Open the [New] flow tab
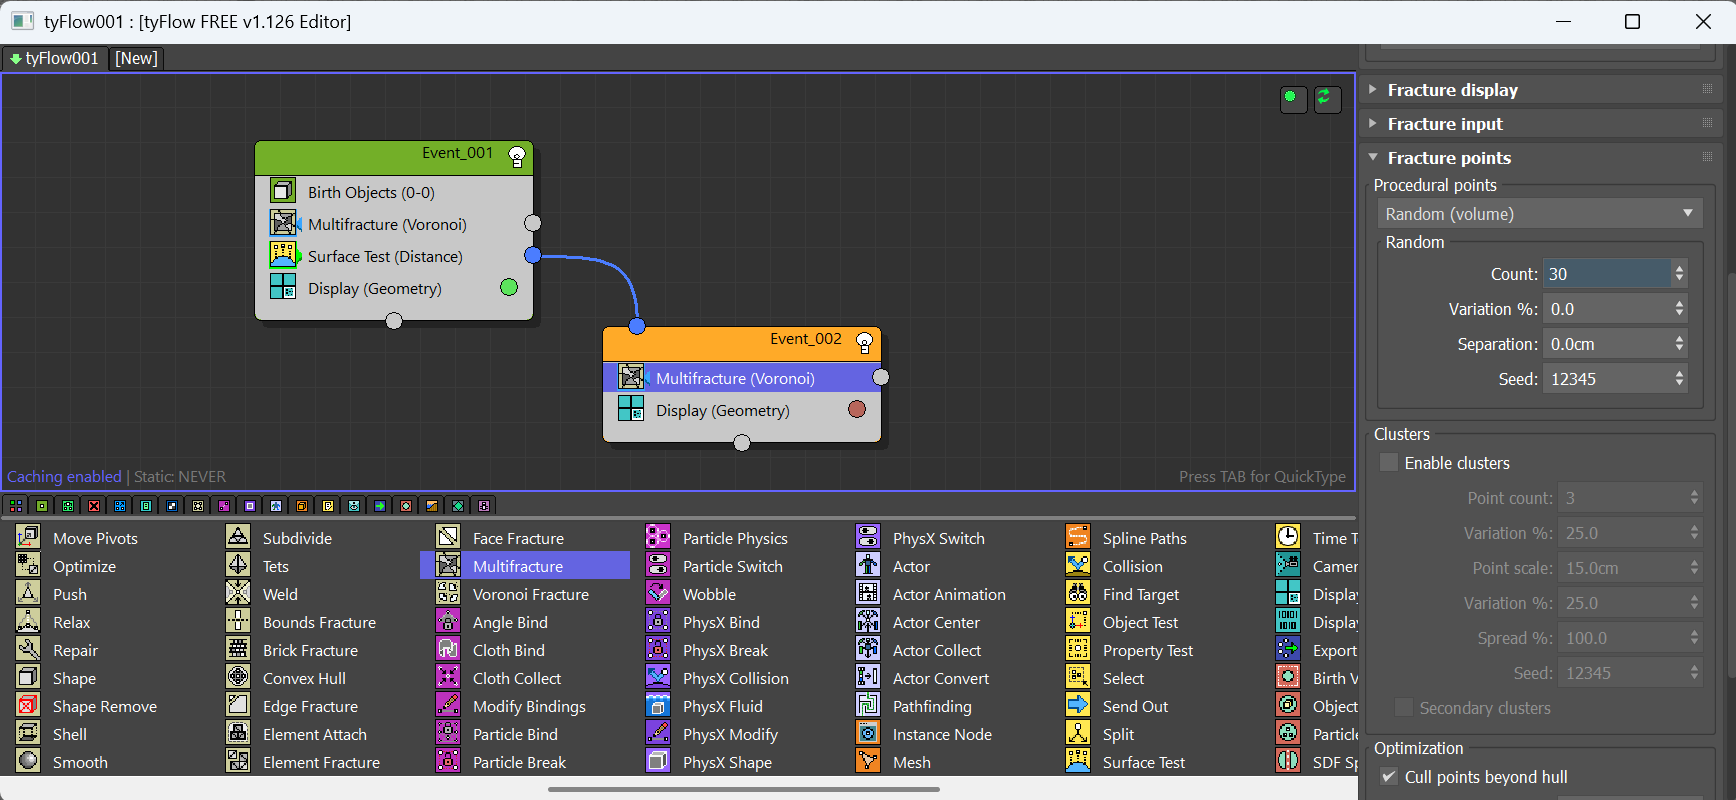The height and width of the screenshot is (800, 1736). [x=136, y=58]
